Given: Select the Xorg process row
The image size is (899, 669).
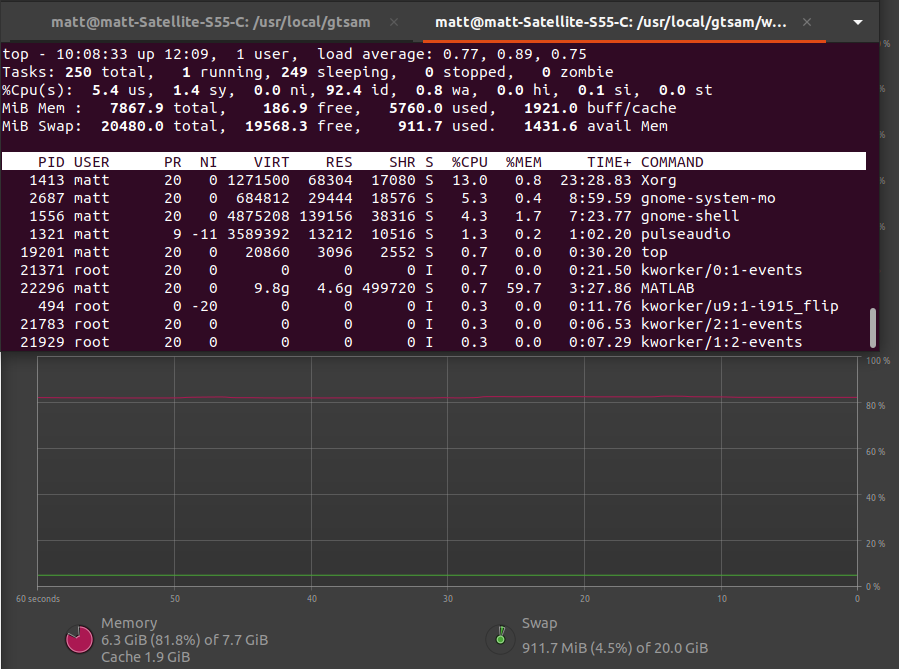Looking at the screenshot, I should pyautogui.click(x=433, y=180).
